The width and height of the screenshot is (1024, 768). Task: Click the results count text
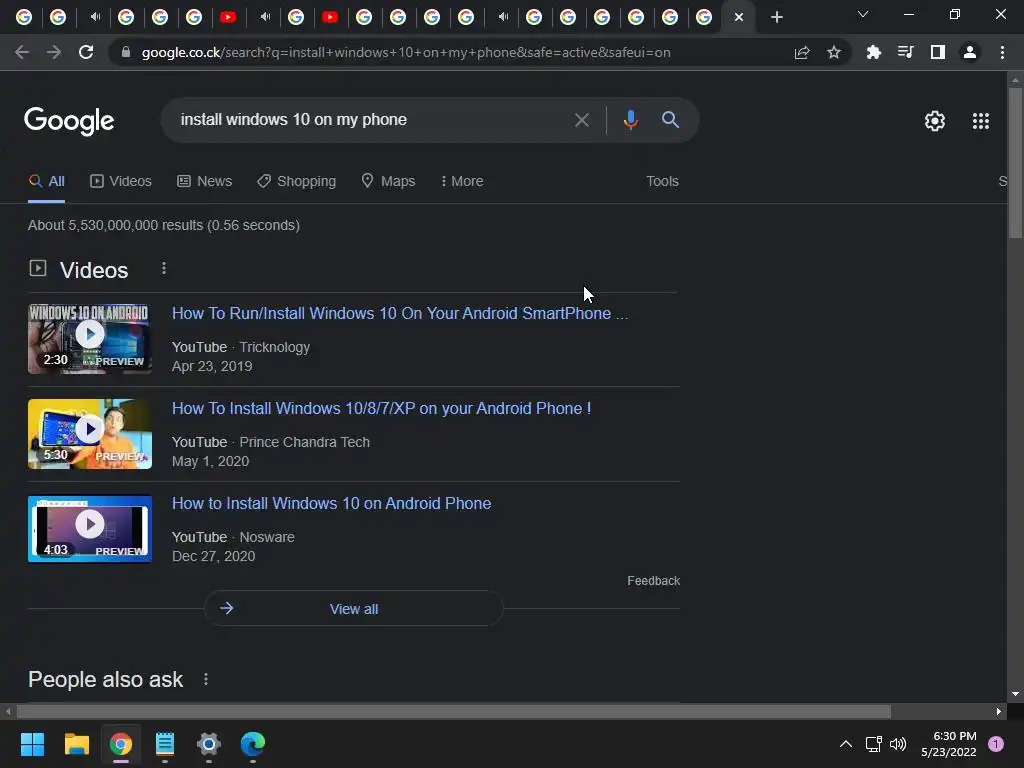[164, 225]
